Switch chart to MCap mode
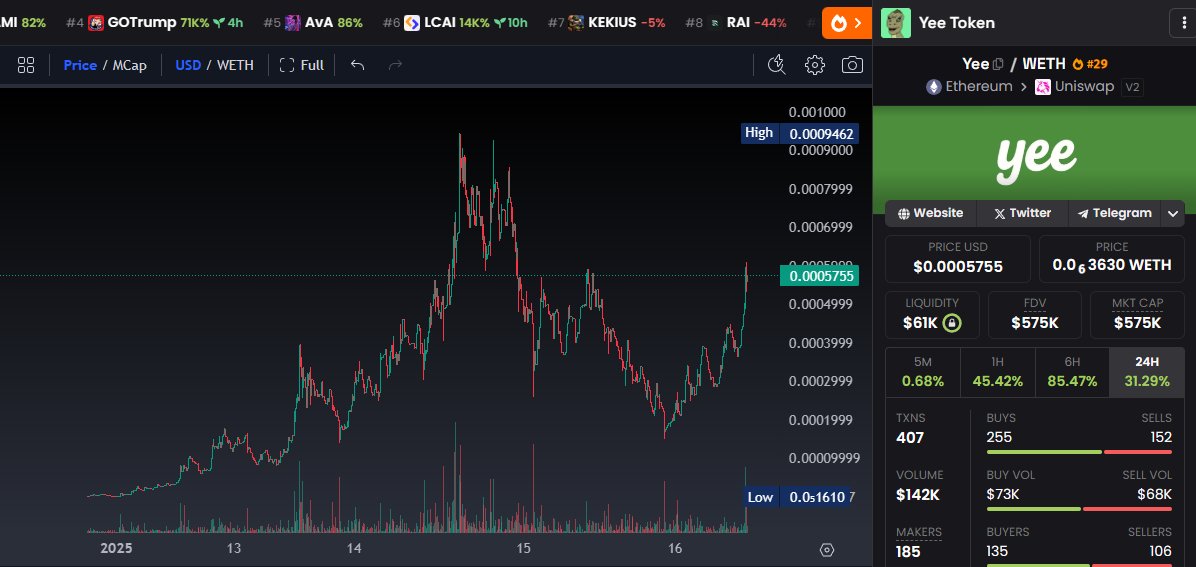This screenshot has width=1196, height=567. point(130,65)
